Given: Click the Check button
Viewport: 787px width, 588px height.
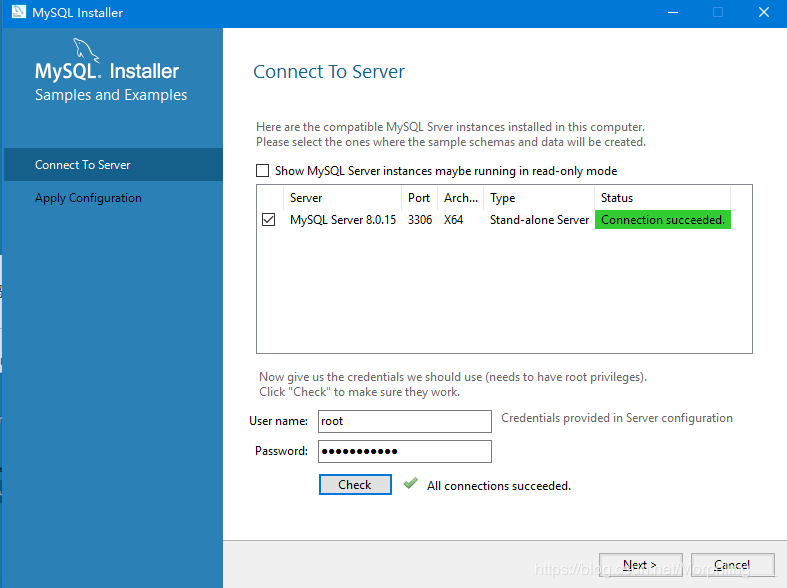Looking at the screenshot, I should click(x=355, y=485).
